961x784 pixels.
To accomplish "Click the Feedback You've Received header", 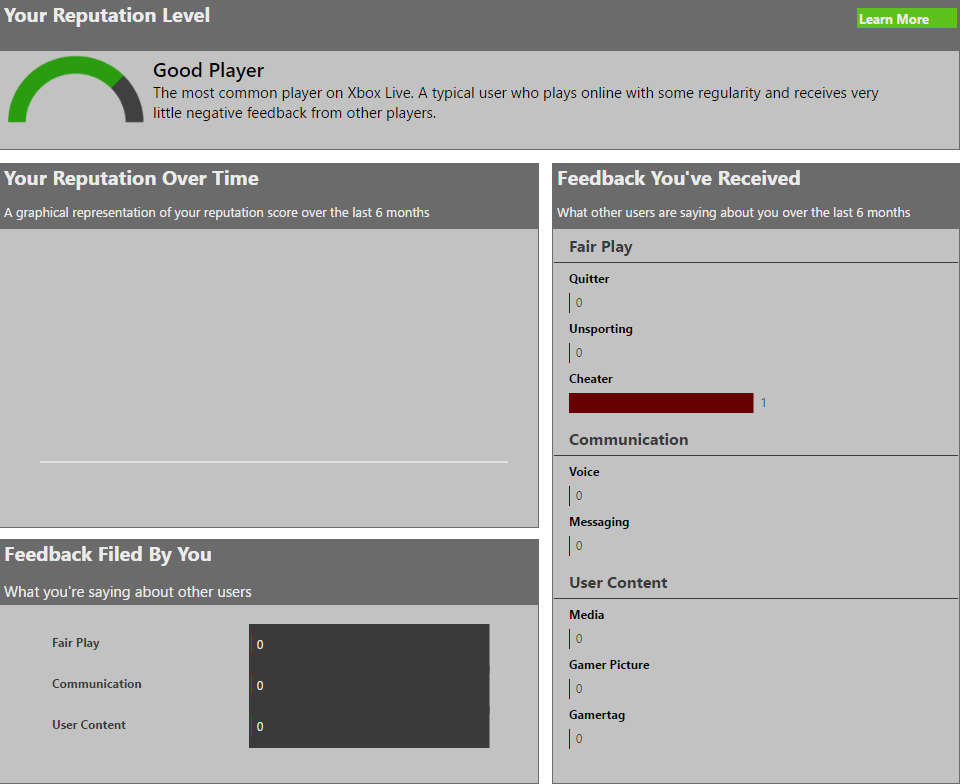I will pos(679,177).
